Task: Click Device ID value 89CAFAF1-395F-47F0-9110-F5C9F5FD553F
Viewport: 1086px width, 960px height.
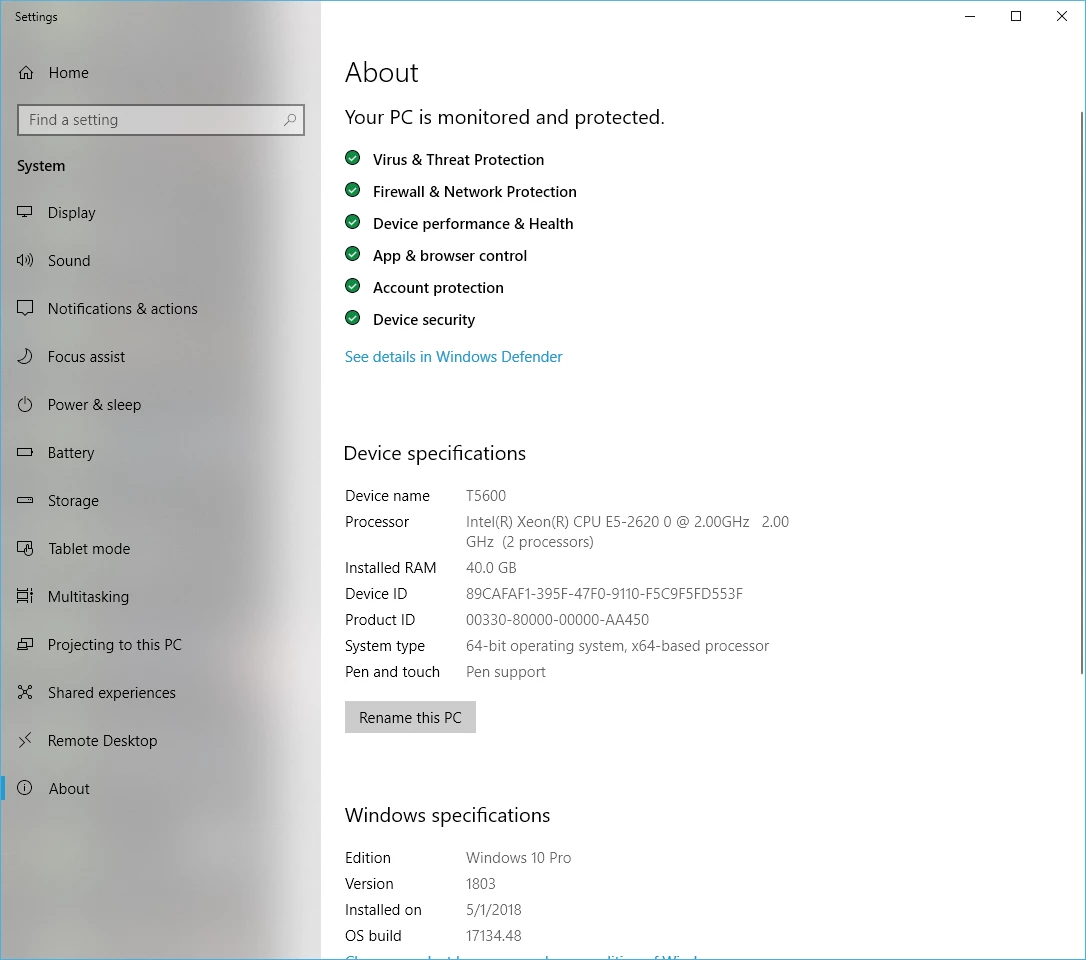Action: [604, 594]
